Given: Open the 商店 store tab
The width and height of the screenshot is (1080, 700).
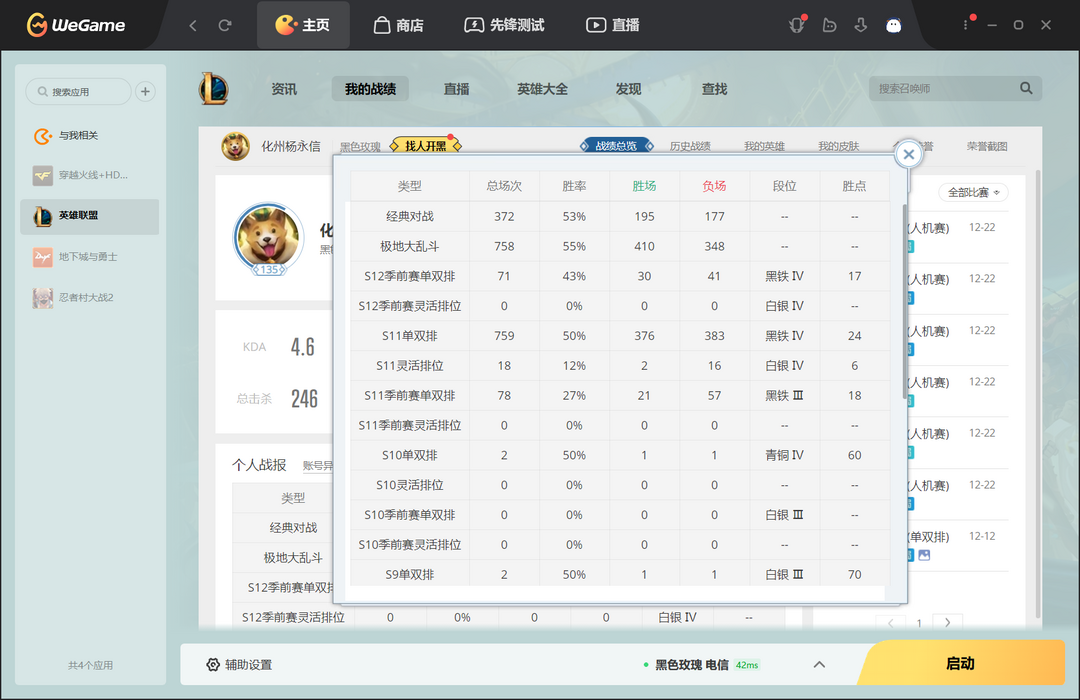Looking at the screenshot, I should click(x=399, y=25).
